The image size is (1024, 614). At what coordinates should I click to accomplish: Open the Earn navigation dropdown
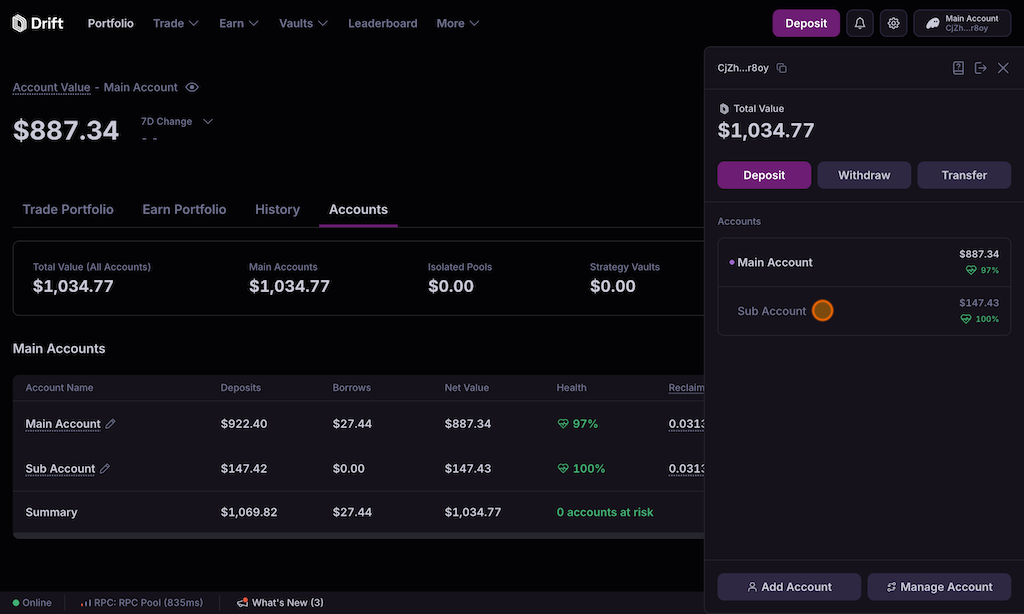pyautogui.click(x=239, y=23)
